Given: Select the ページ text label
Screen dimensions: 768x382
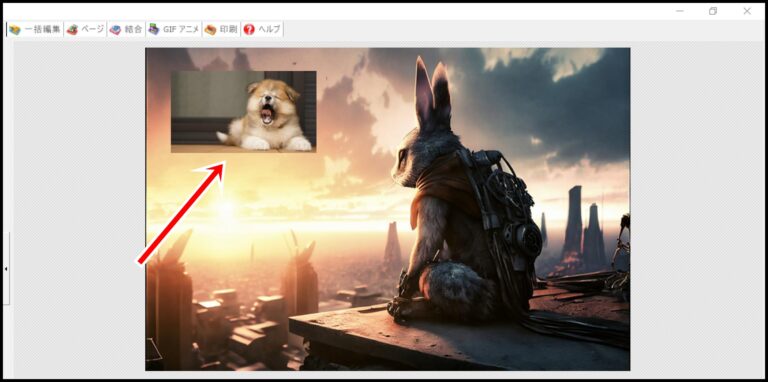Looking at the screenshot, I should coord(93,30).
